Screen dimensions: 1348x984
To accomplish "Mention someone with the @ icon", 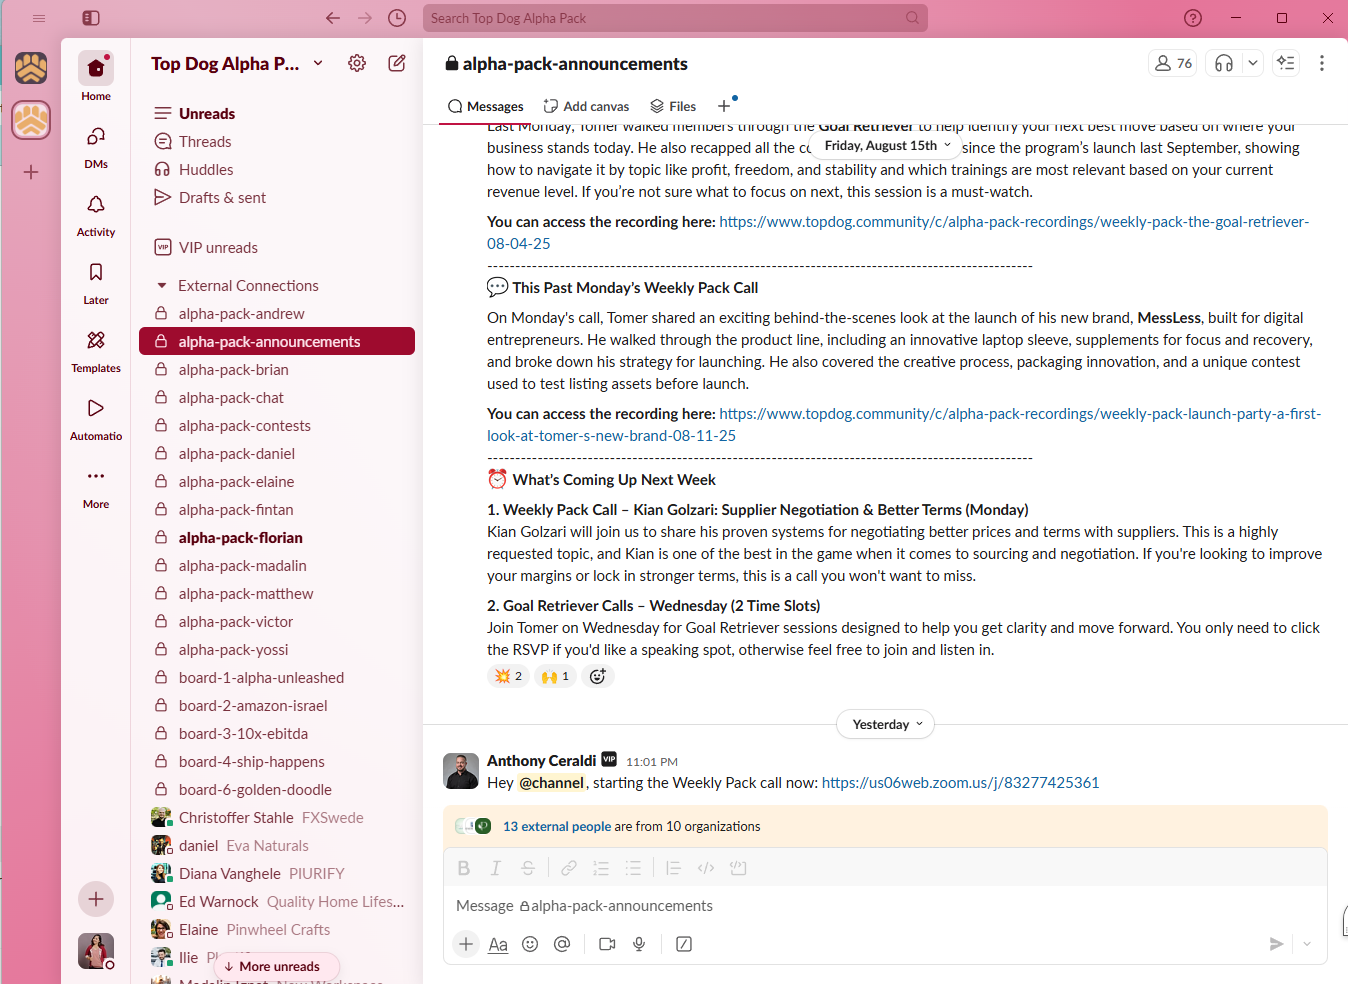I will point(562,944).
